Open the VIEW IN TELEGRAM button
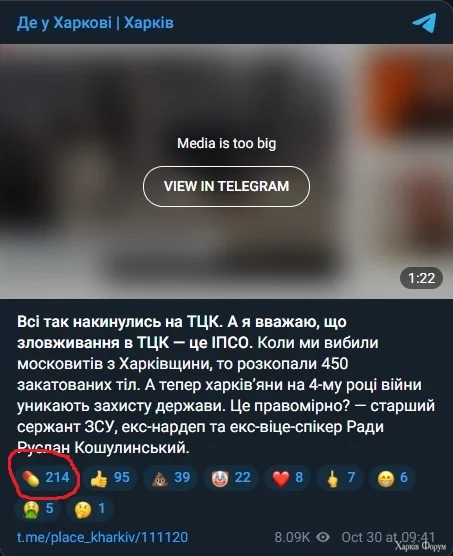 tap(226, 186)
